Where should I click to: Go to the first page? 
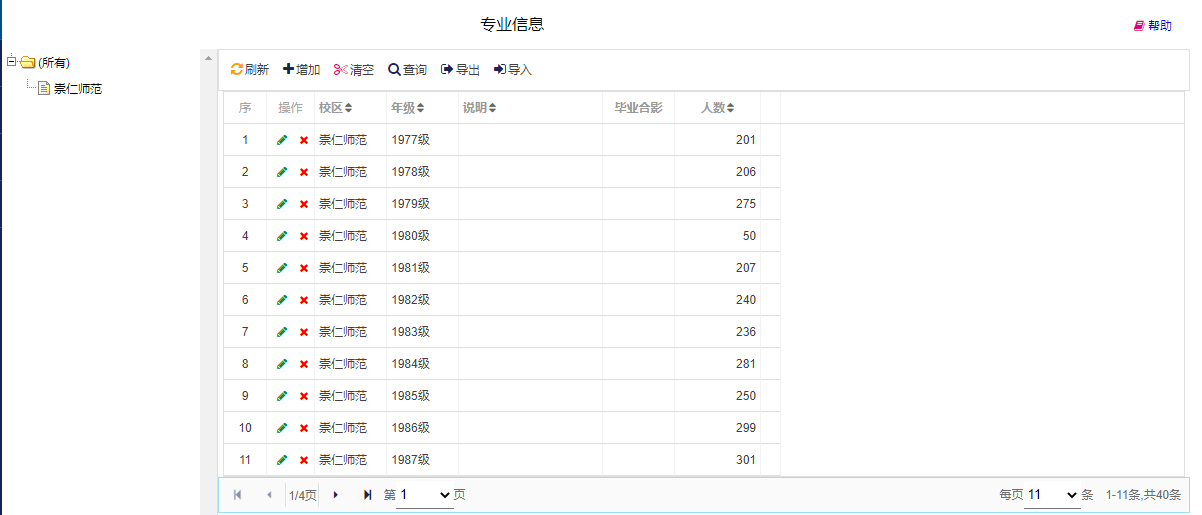237,495
